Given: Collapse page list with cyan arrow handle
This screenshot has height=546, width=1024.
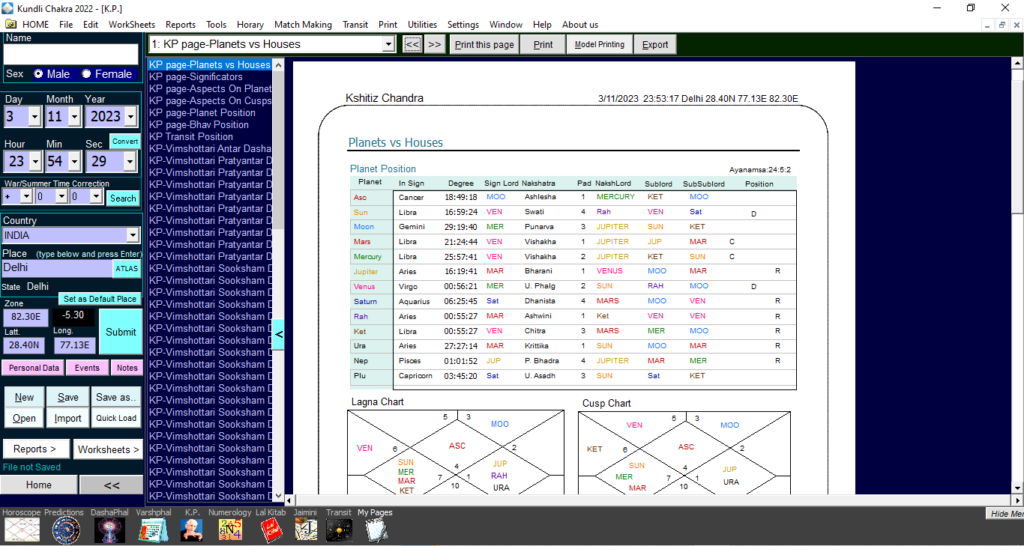Looking at the screenshot, I should (x=278, y=334).
